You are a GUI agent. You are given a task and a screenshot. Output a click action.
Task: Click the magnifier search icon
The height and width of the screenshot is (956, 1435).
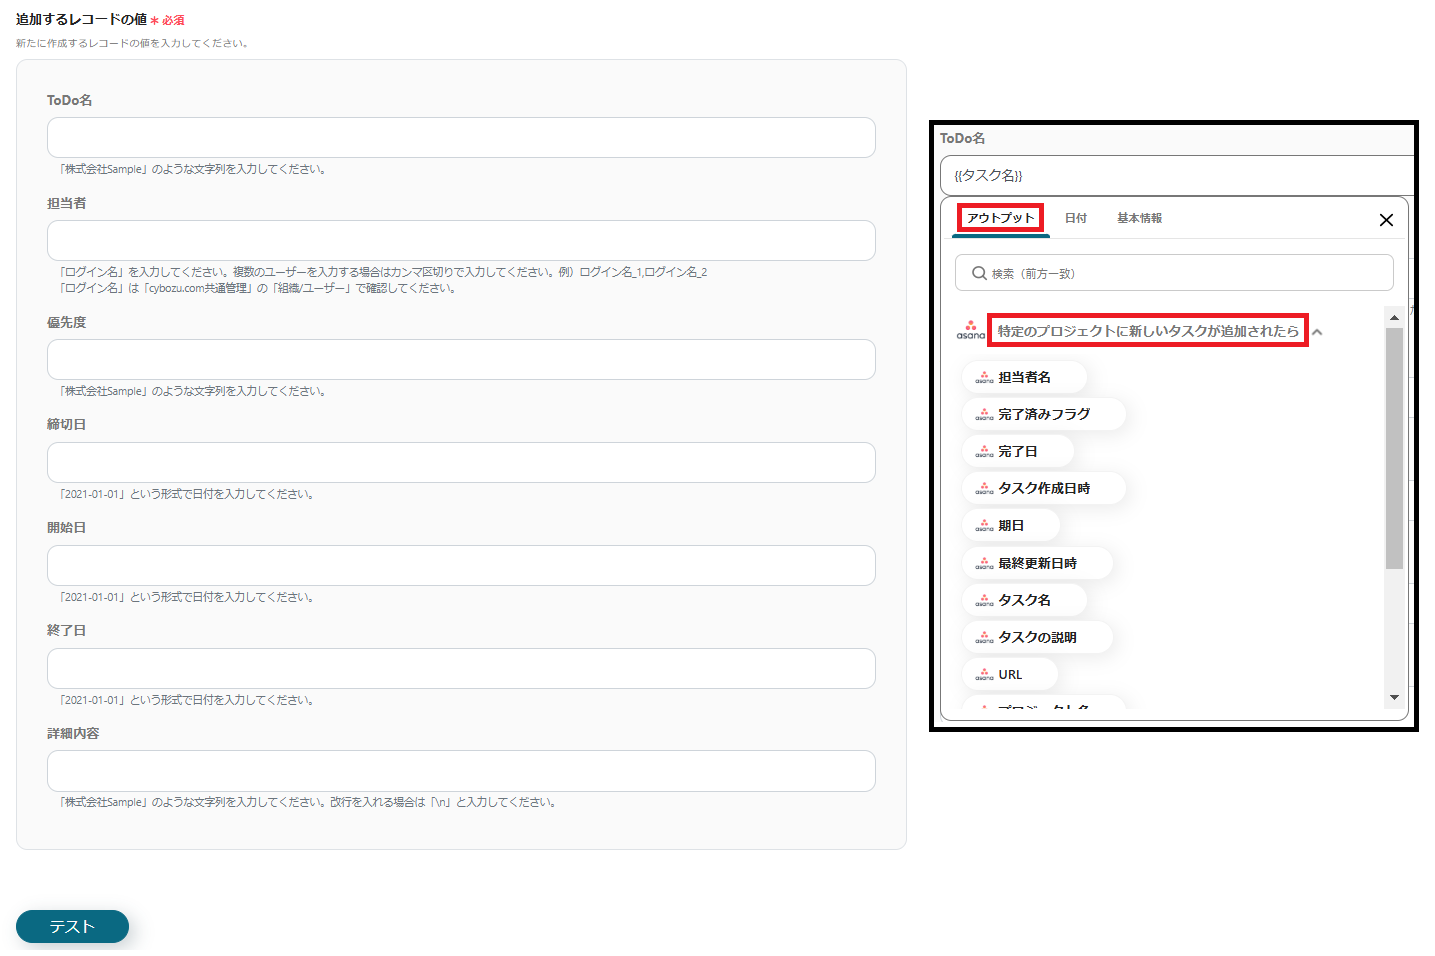click(x=979, y=273)
